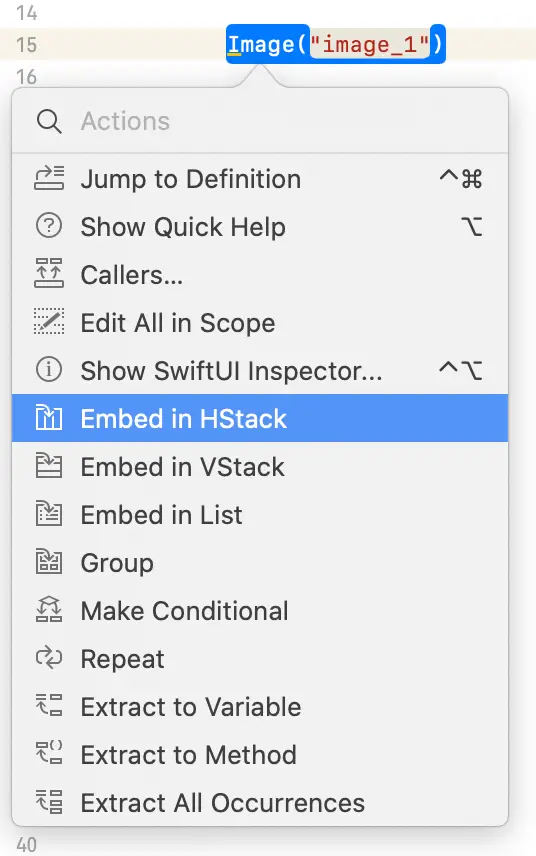
Task: Click the Embed in VStack icon
Action: click(49, 466)
